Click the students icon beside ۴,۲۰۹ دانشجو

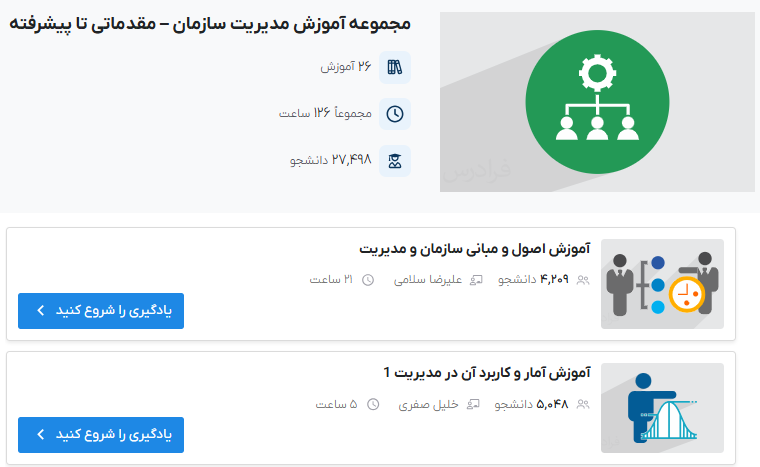(583, 280)
